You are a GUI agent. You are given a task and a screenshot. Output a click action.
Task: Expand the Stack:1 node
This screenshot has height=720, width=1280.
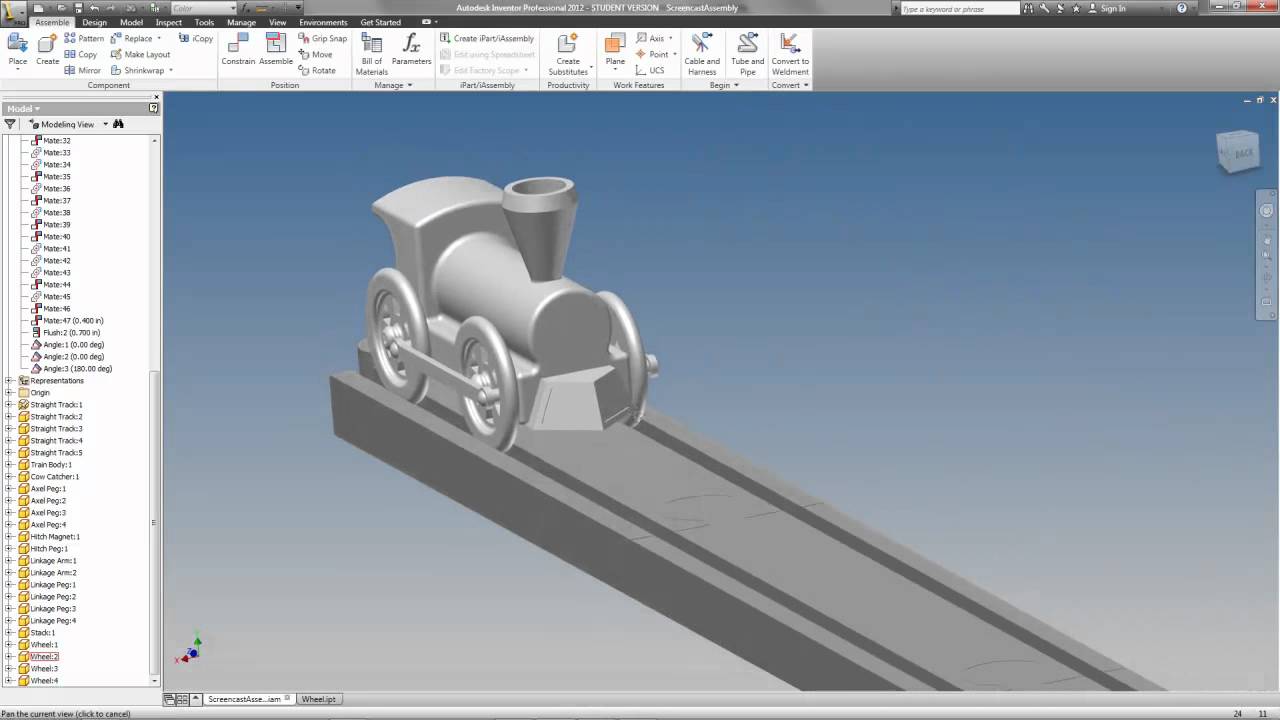(10, 632)
